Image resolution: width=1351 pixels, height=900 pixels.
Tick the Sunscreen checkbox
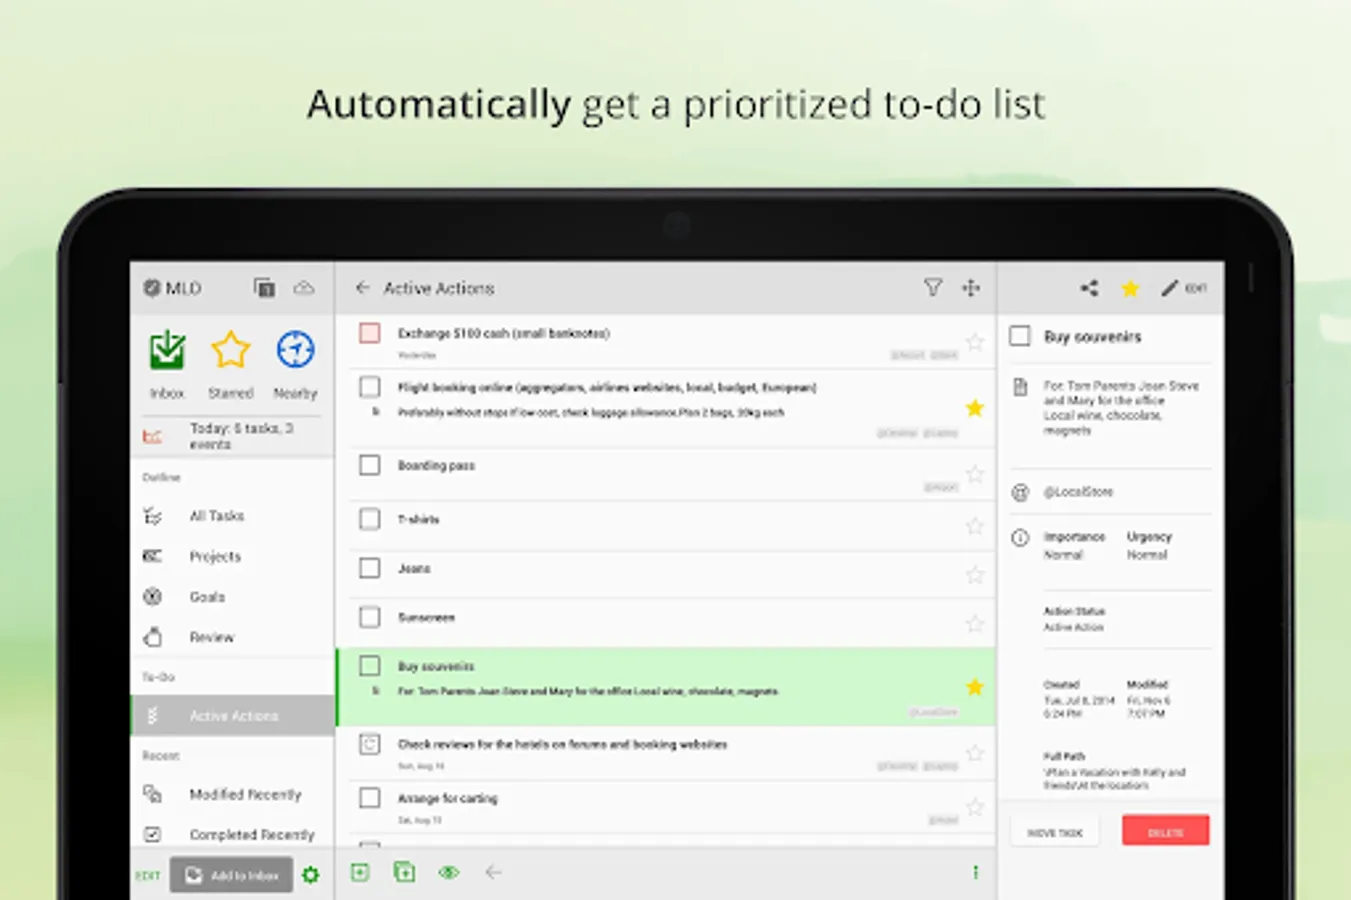370,617
